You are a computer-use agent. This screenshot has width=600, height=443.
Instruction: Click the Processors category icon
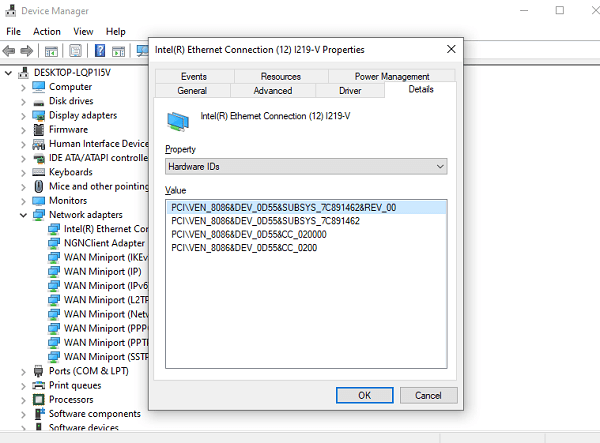39,399
